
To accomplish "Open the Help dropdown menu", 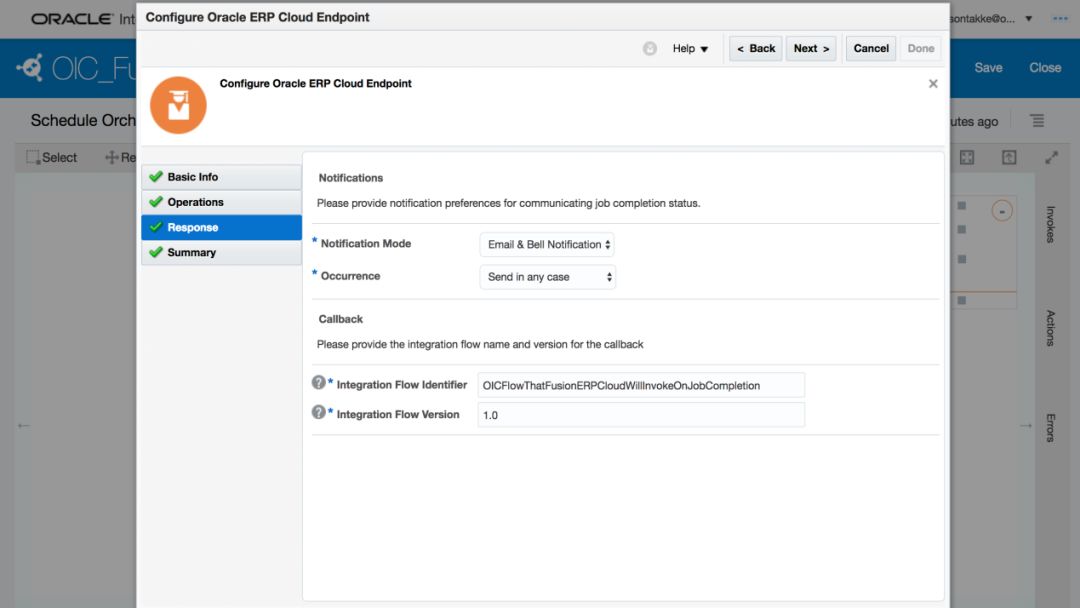I will click(x=690, y=48).
